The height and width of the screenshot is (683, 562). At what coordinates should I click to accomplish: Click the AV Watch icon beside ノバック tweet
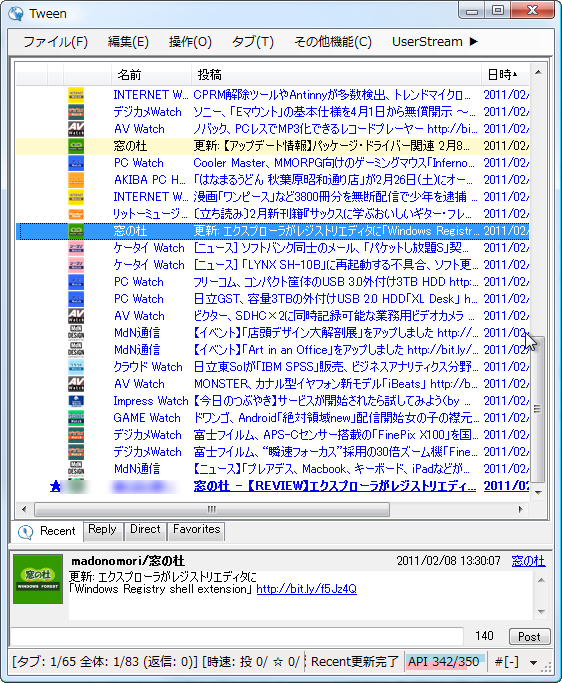76,128
